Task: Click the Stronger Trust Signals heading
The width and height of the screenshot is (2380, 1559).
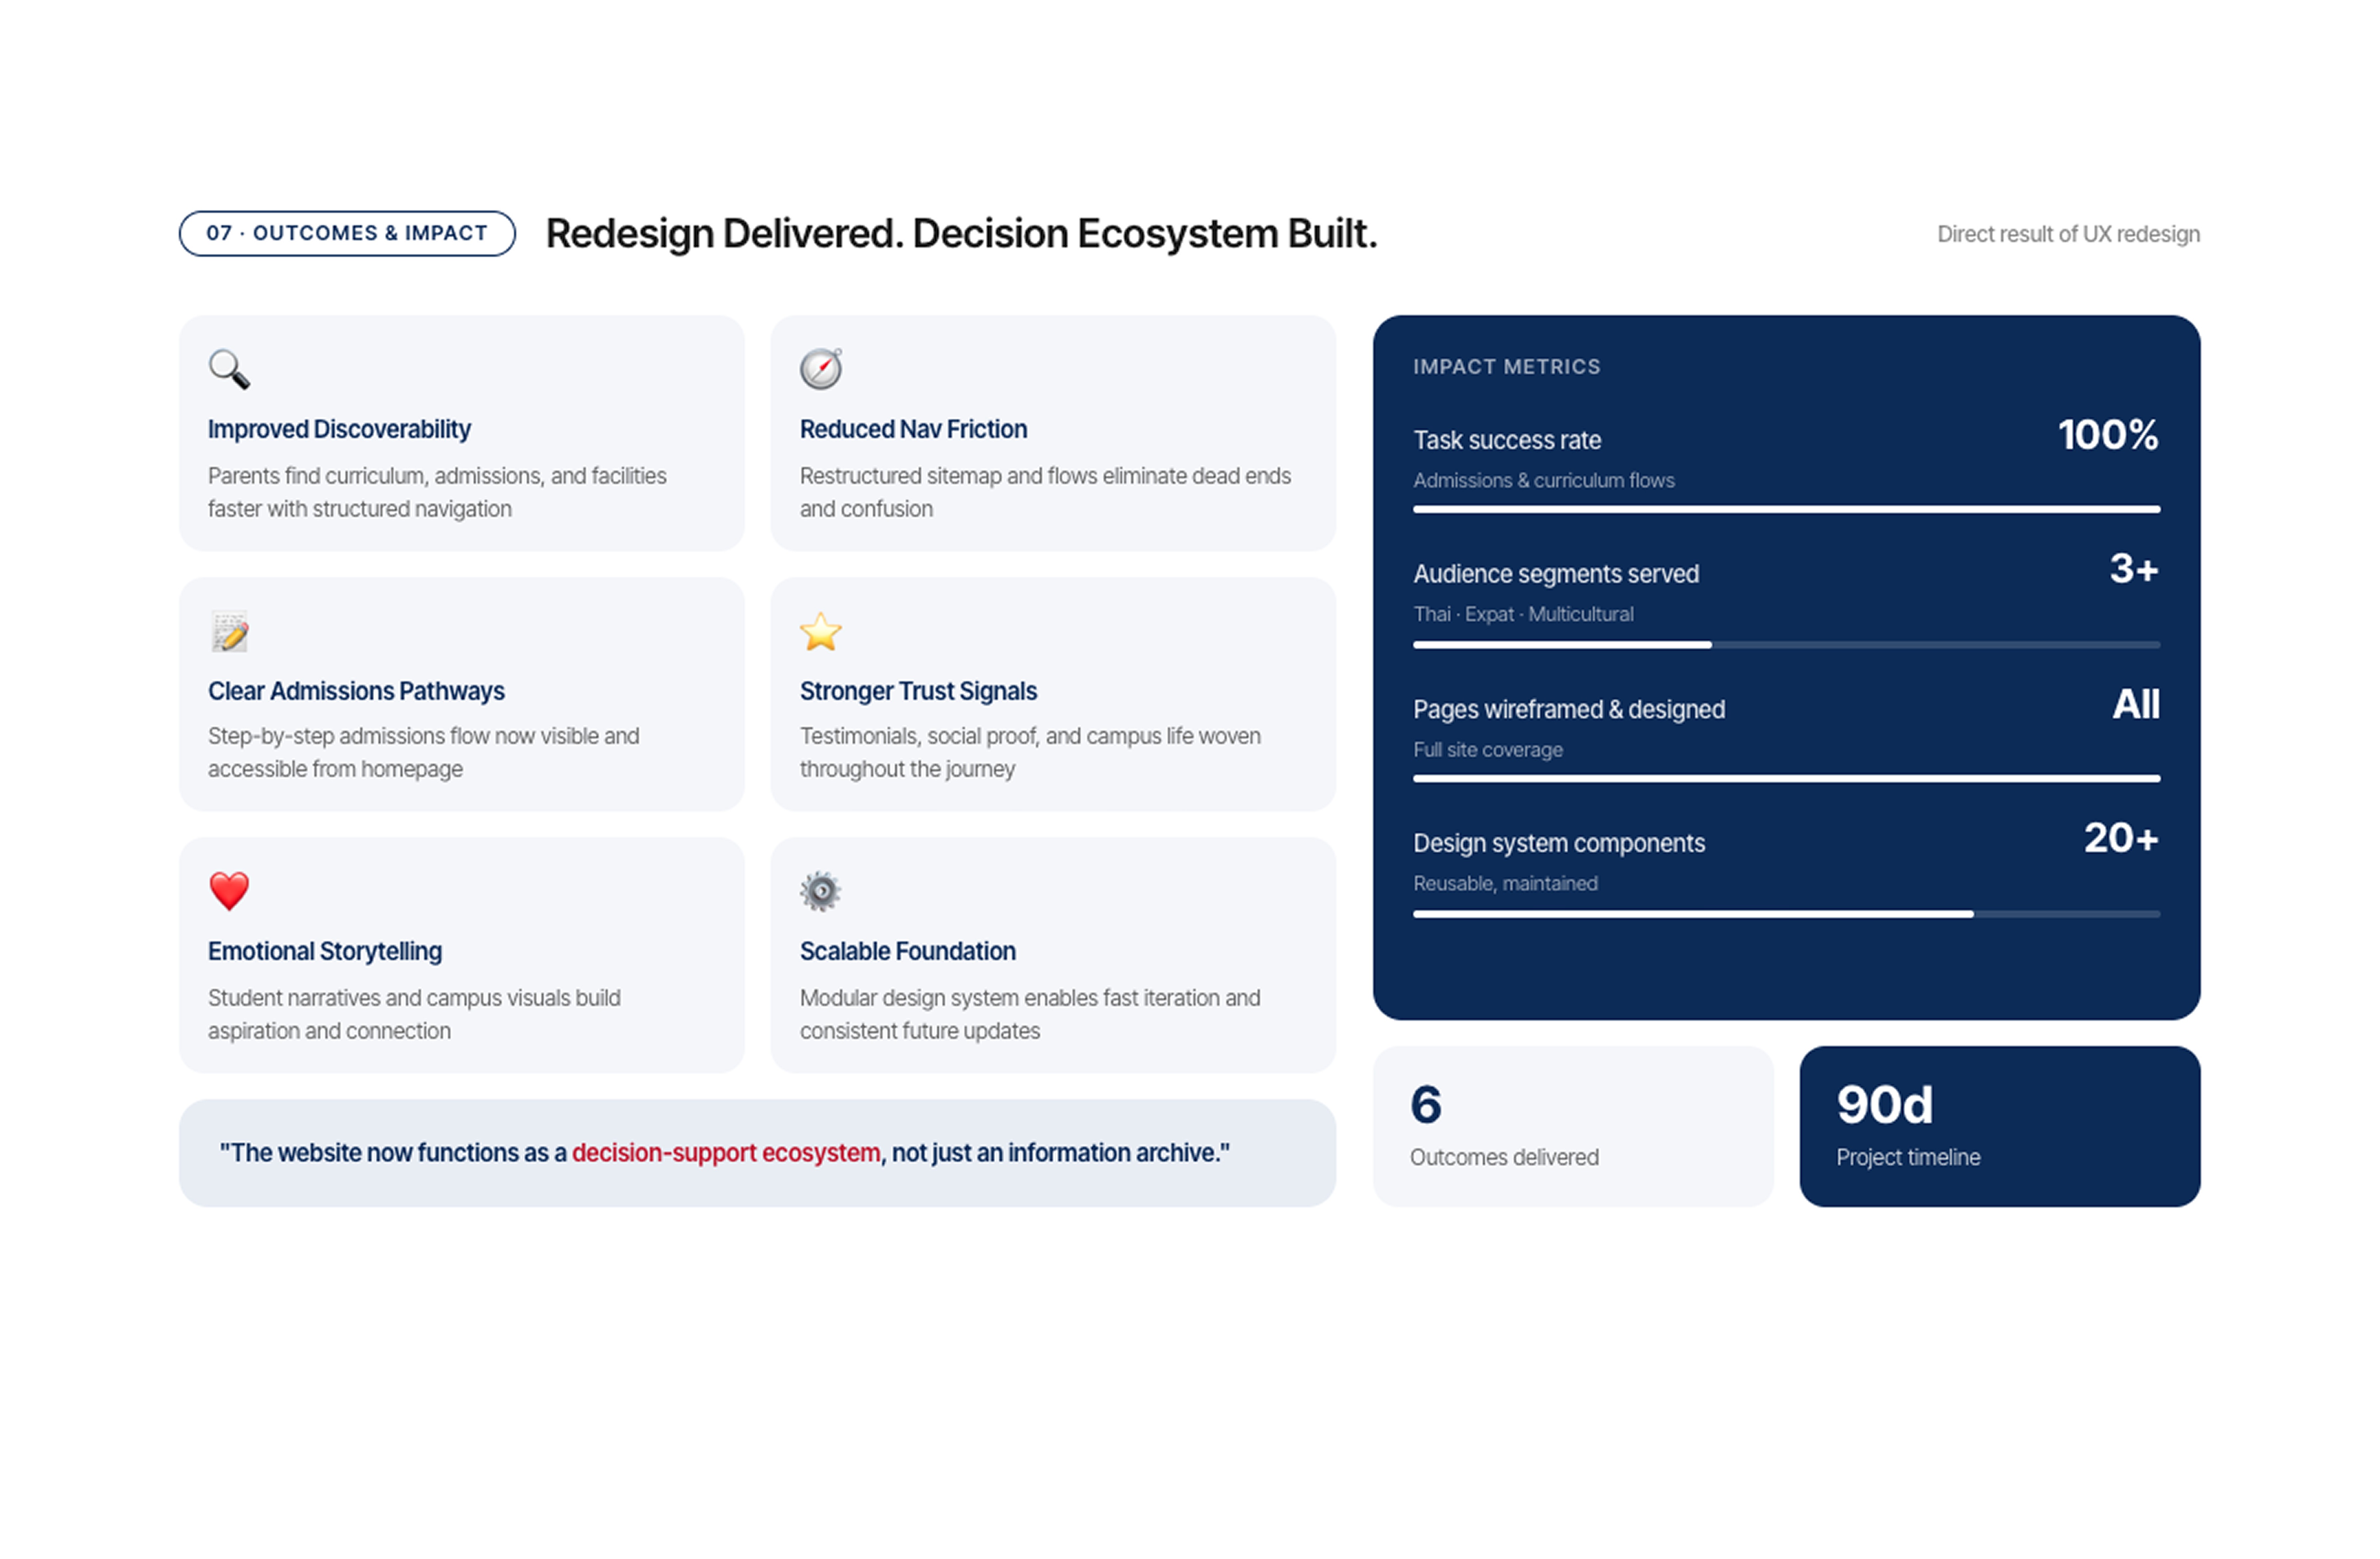Action: click(918, 691)
